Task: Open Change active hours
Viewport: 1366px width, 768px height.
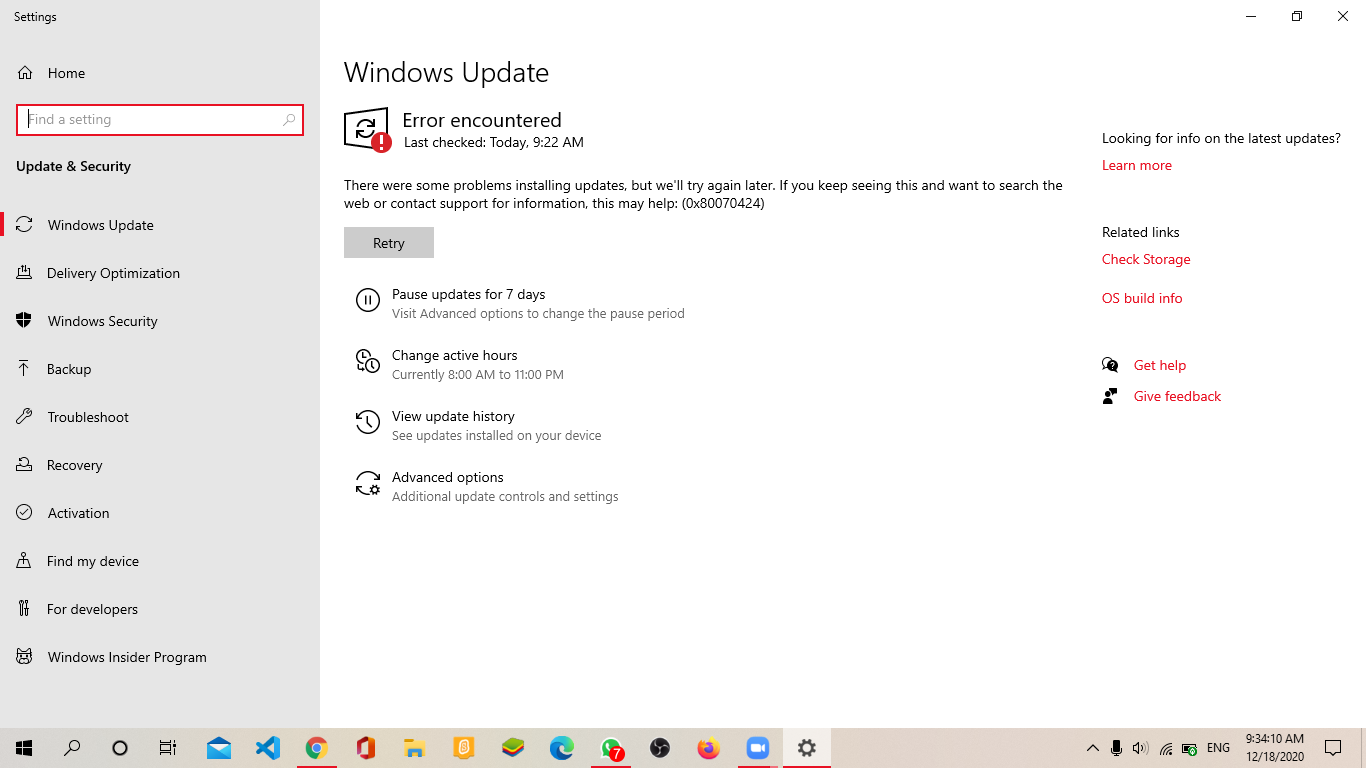Action: click(x=460, y=364)
